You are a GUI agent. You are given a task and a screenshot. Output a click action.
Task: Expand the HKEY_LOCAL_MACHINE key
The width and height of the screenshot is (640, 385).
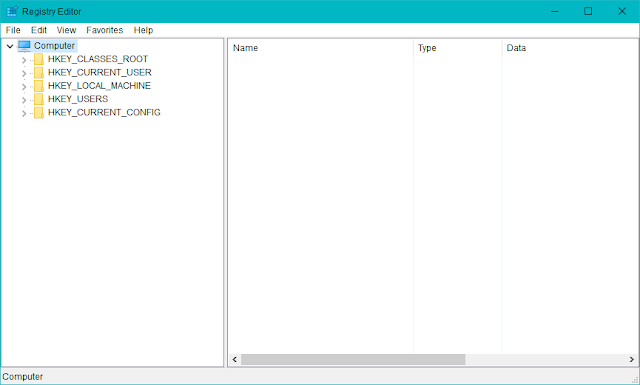pyautogui.click(x=24, y=87)
